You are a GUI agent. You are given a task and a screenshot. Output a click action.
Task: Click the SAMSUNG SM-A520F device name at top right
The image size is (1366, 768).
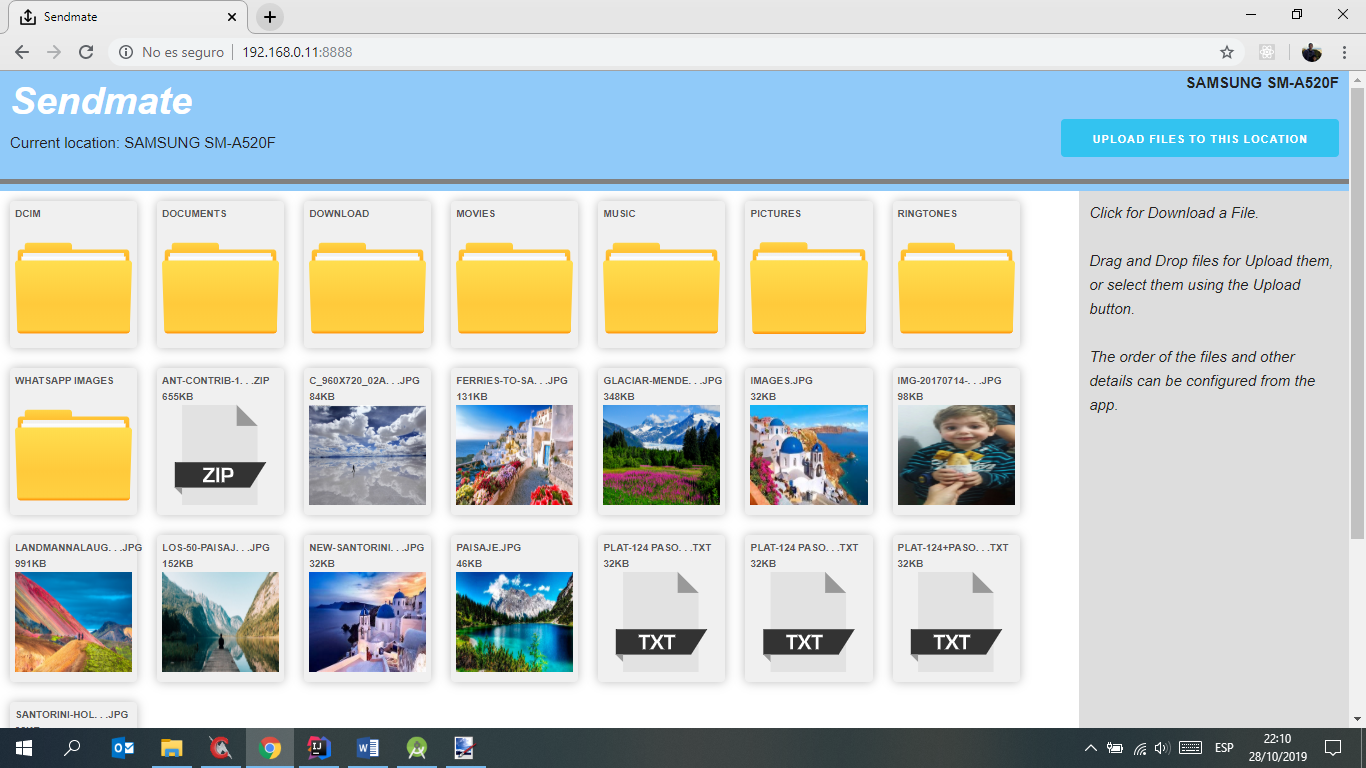[1262, 83]
